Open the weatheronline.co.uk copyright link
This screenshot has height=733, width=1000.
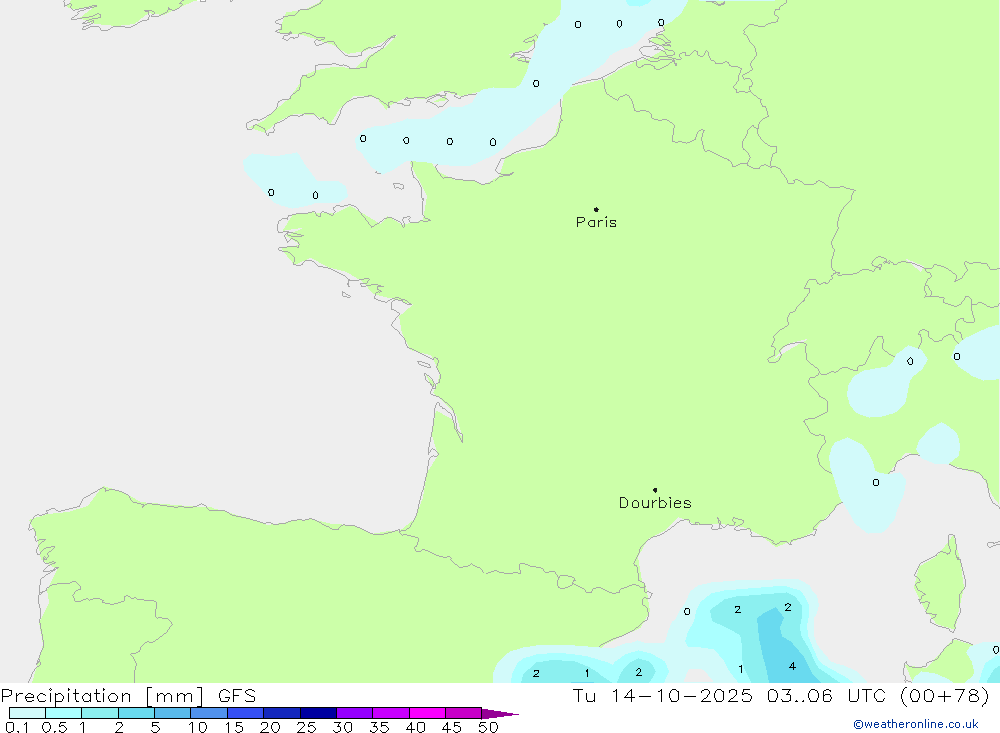click(x=916, y=724)
